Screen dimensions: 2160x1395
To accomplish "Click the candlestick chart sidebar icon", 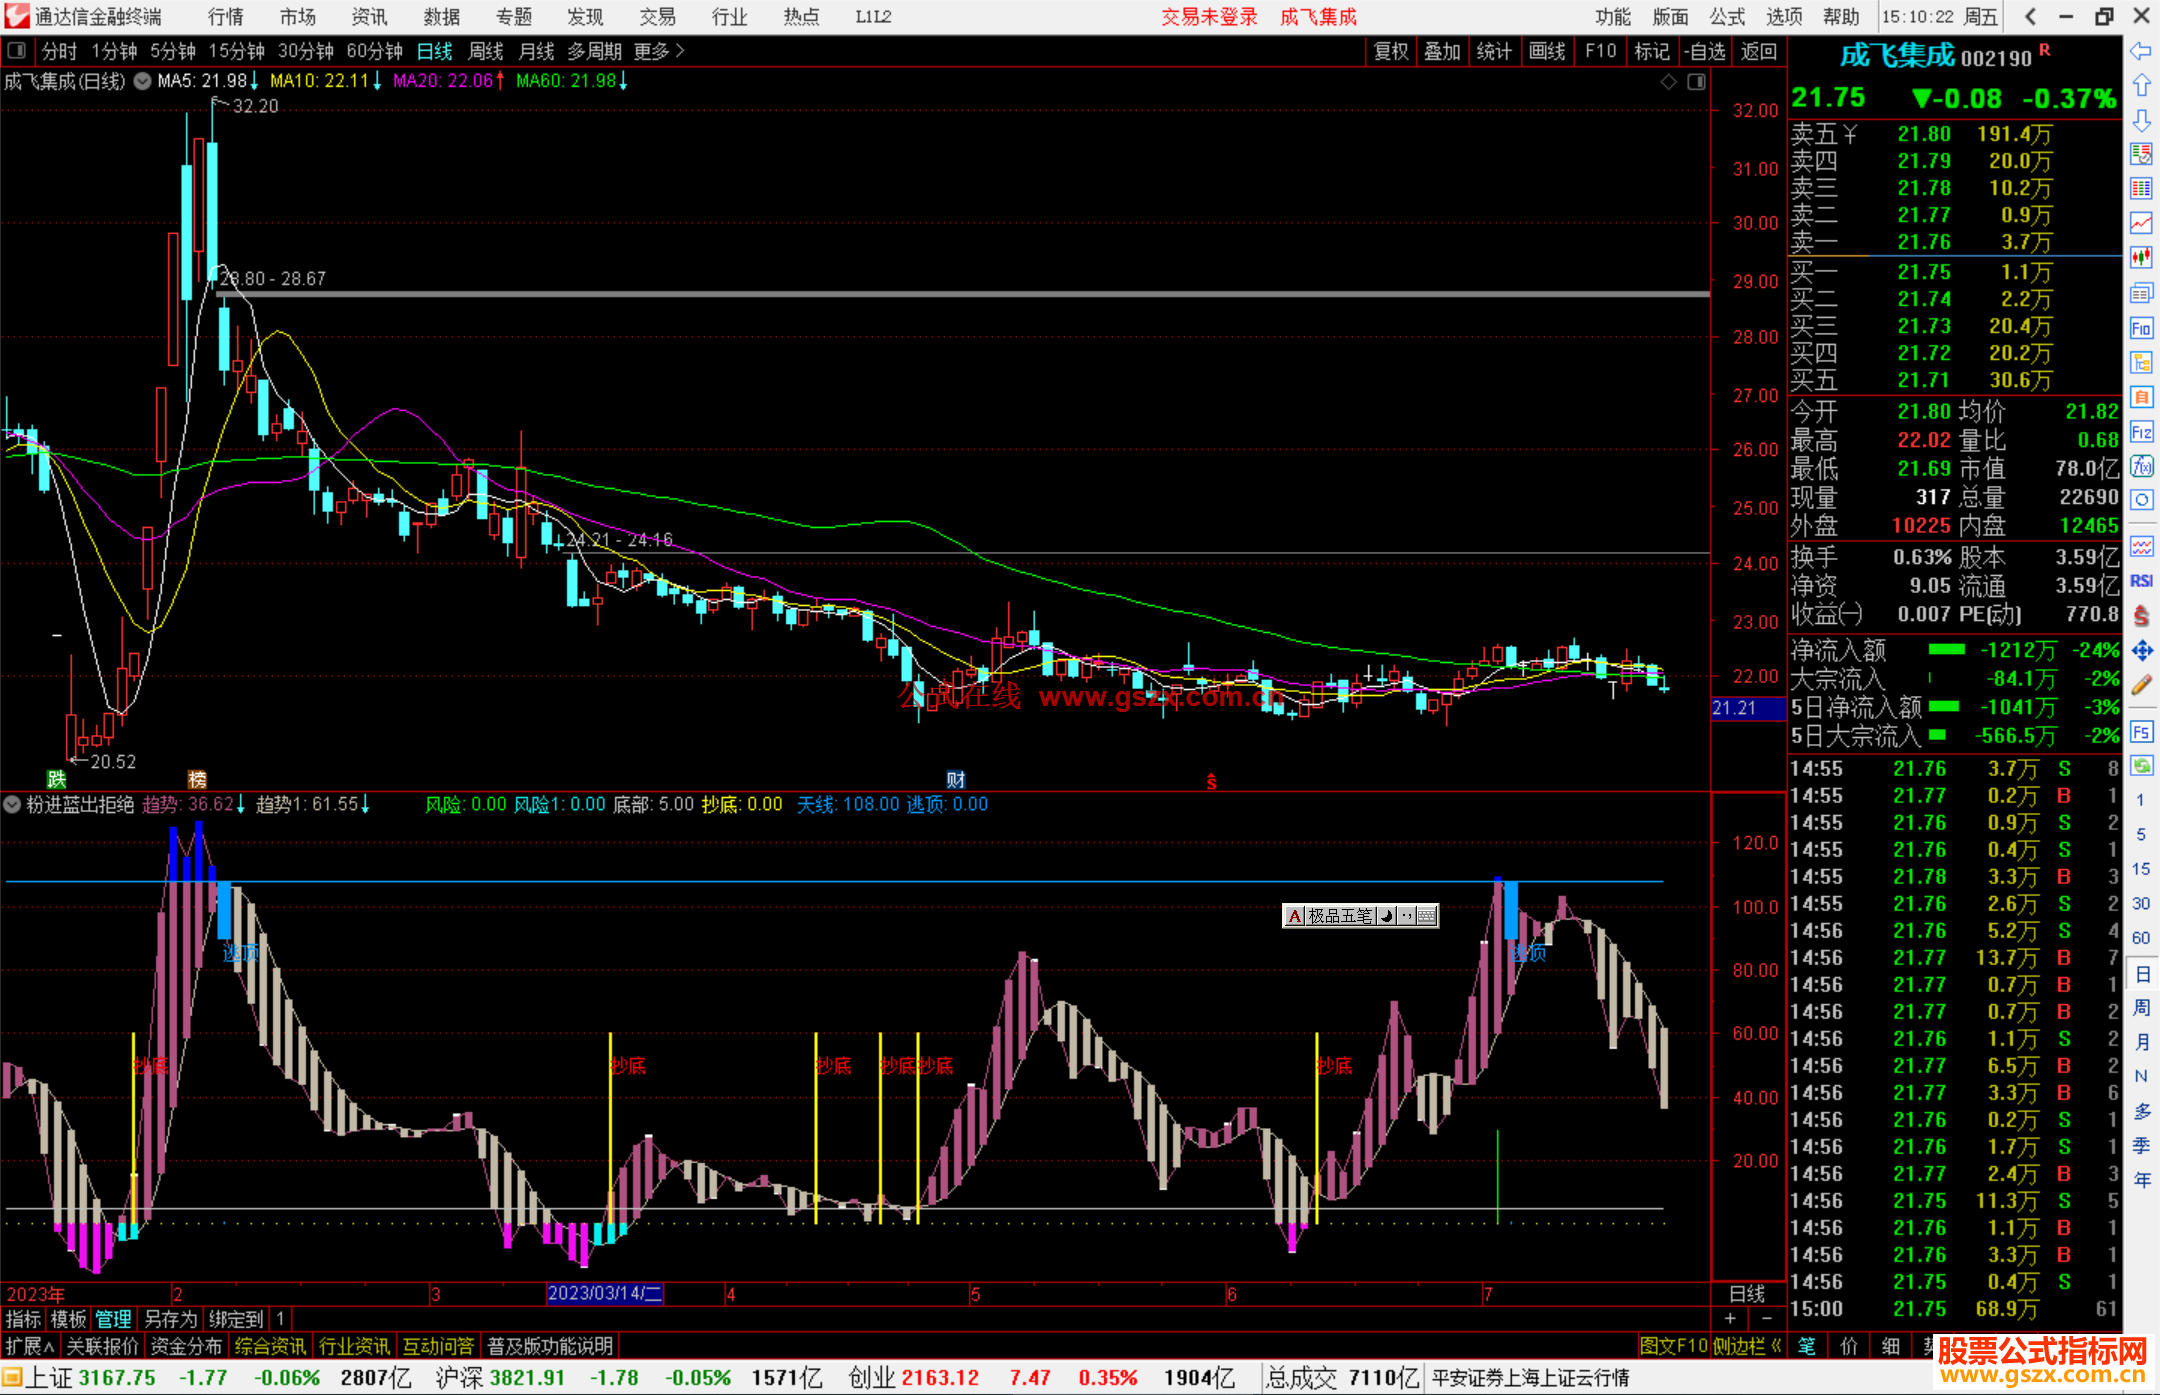I will [x=2141, y=257].
